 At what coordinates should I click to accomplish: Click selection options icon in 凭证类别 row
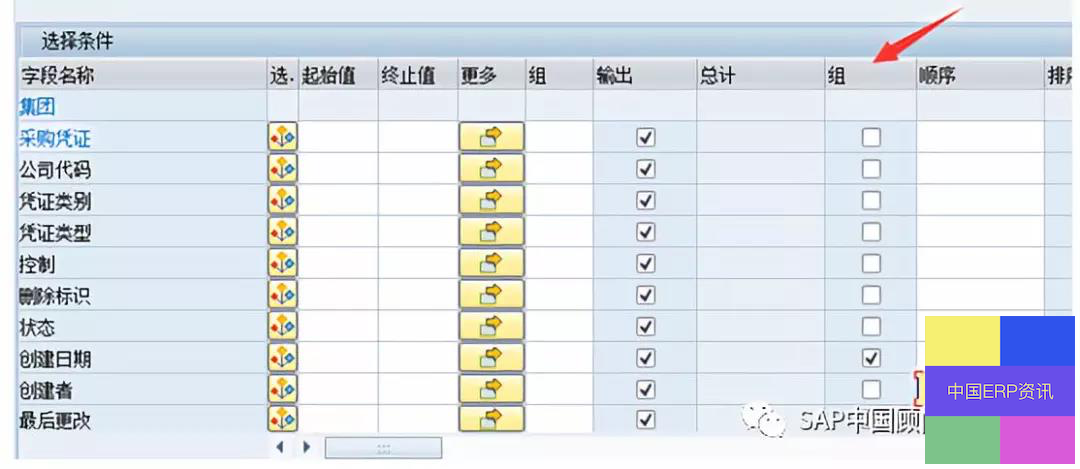pyautogui.click(x=282, y=200)
